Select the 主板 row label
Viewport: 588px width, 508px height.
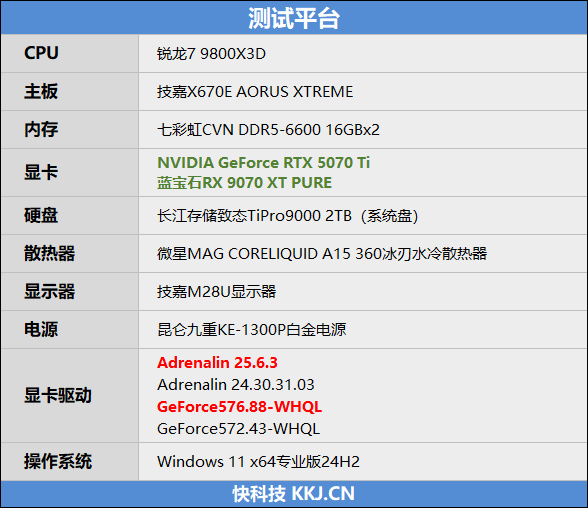tap(41, 91)
